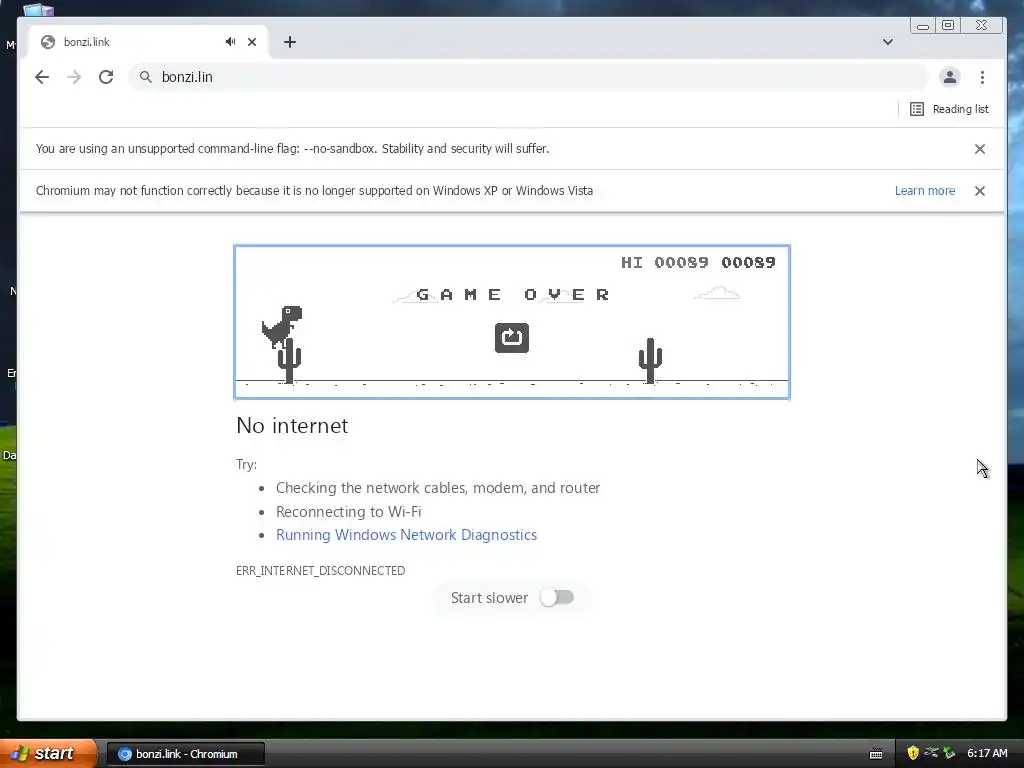Expand the tab search chevron
This screenshot has width=1024, height=768.
tap(888, 42)
